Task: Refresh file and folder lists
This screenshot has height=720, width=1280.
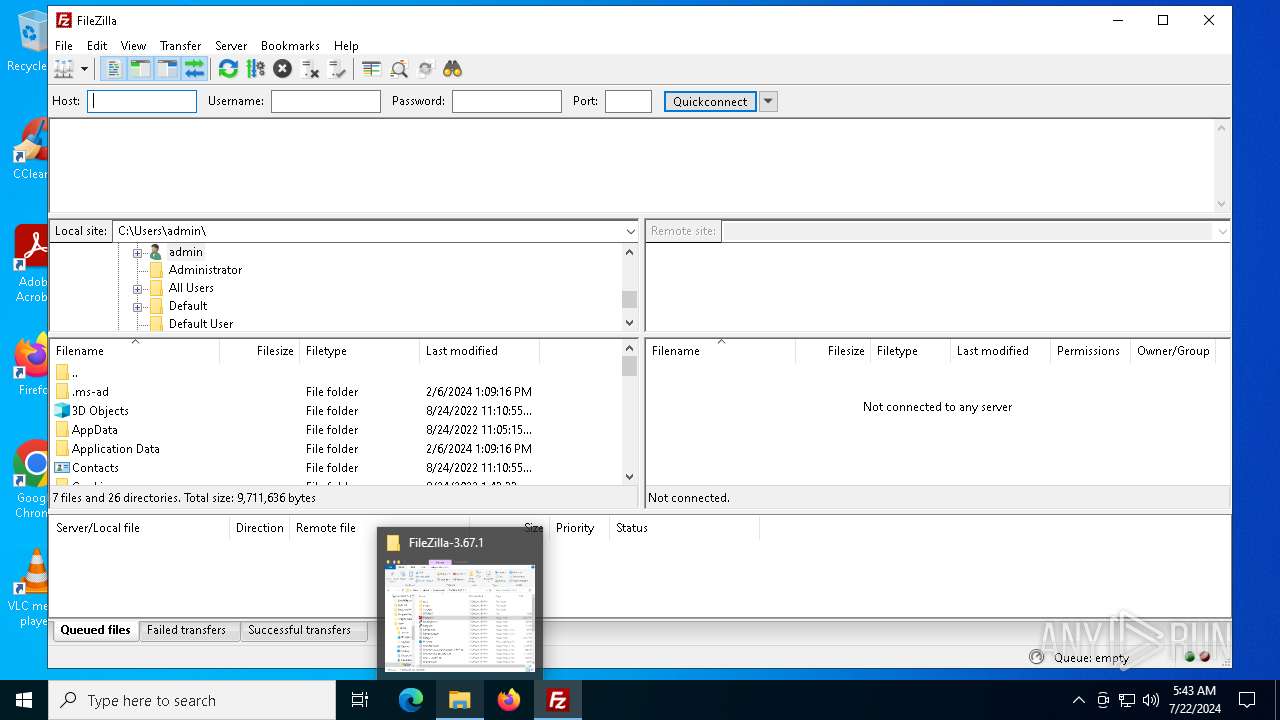Action: point(228,69)
